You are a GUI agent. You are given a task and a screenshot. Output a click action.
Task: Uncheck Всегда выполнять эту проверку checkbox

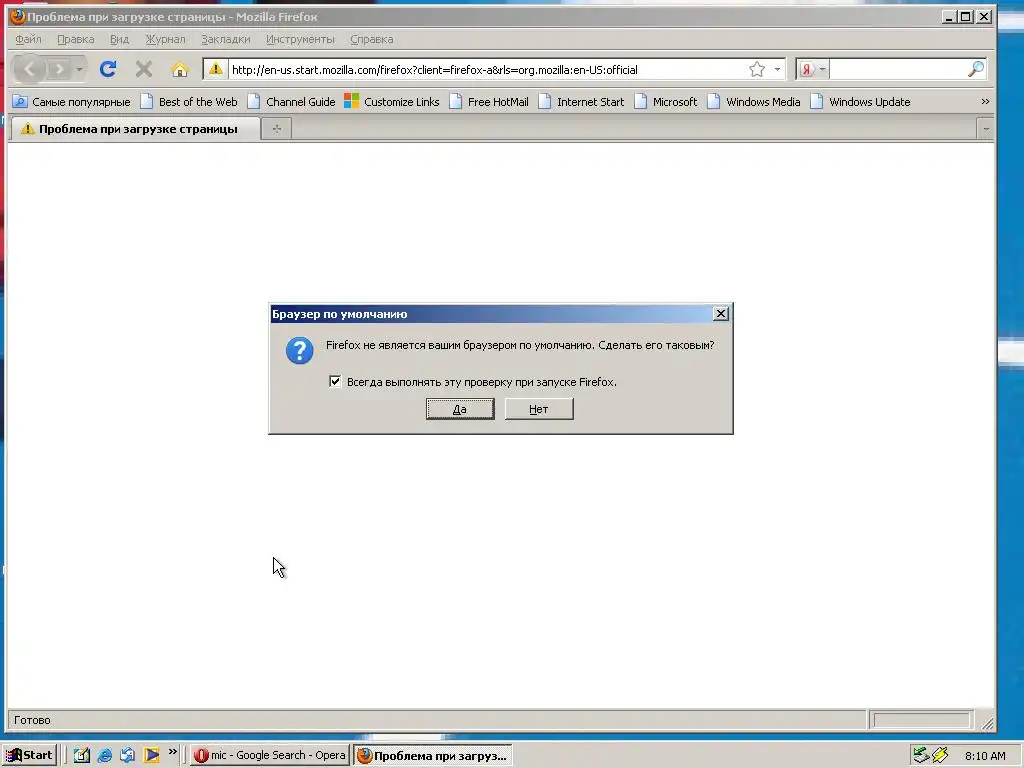click(x=335, y=381)
